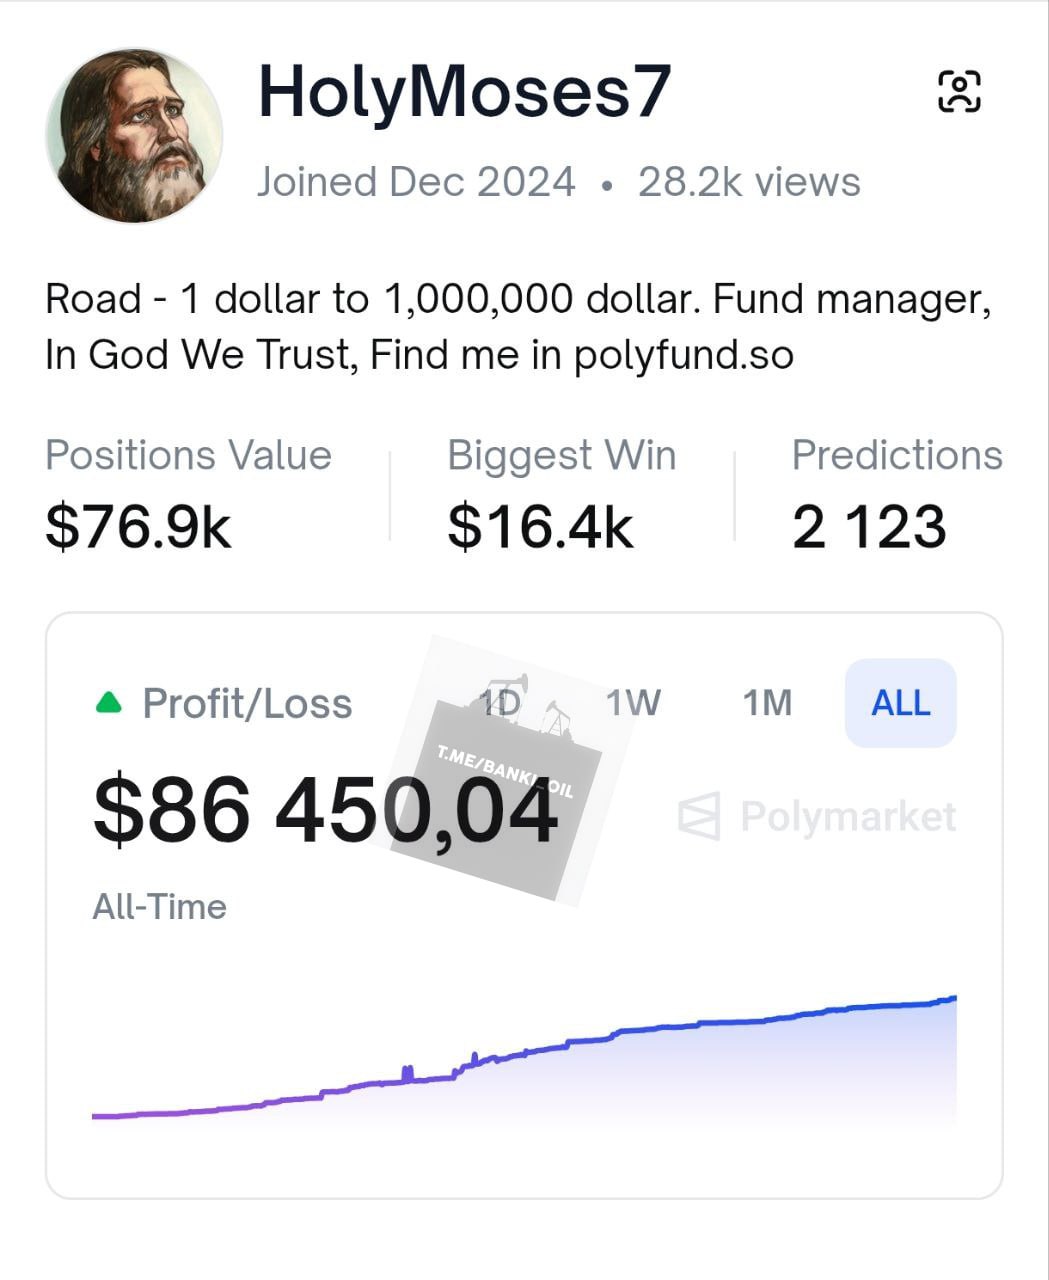
Task: Select the 1D time range
Action: pyautogui.click(x=500, y=702)
